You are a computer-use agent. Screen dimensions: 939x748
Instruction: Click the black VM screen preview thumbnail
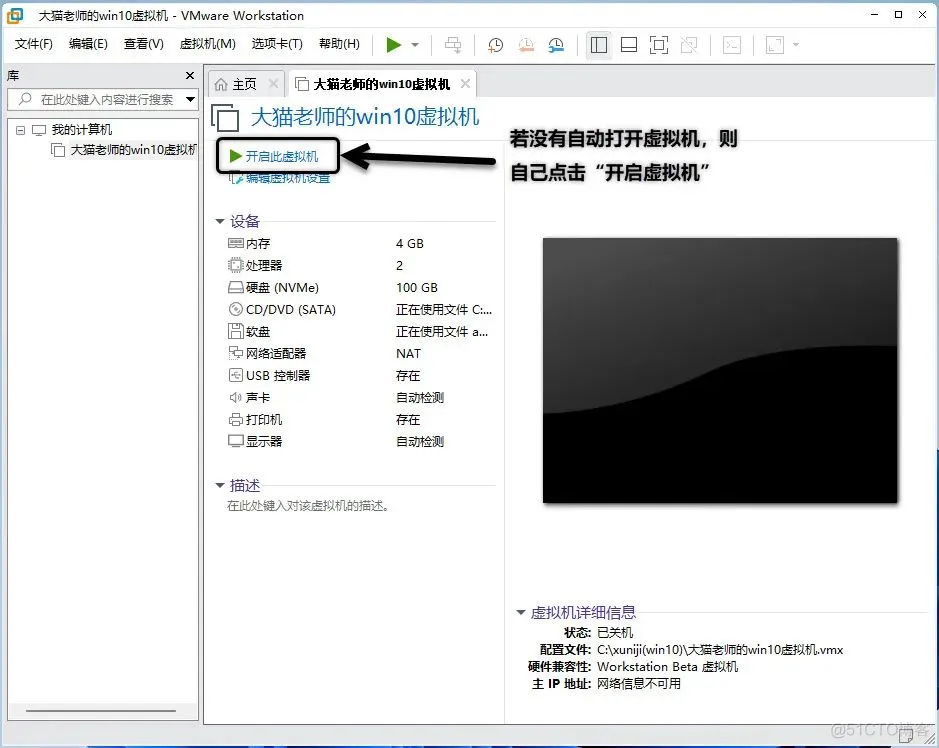[720, 371]
